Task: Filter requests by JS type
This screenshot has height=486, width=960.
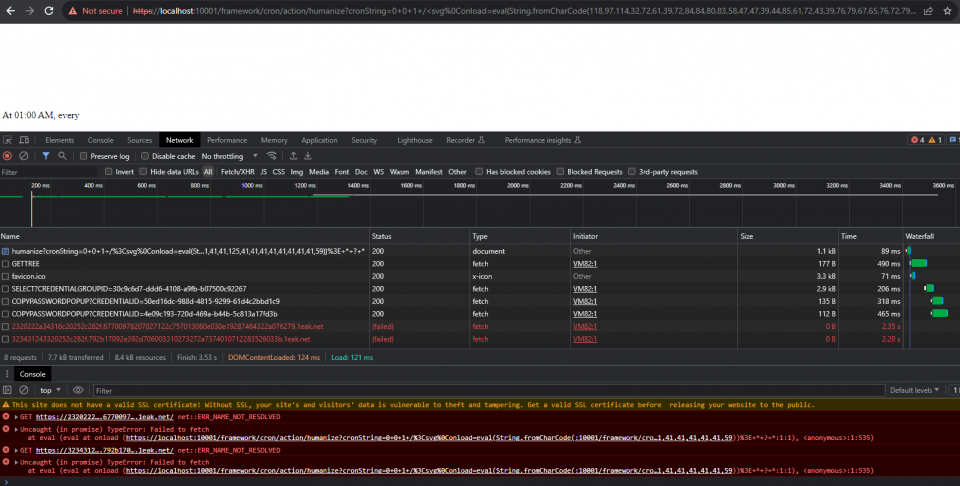Action: (263, 172)
